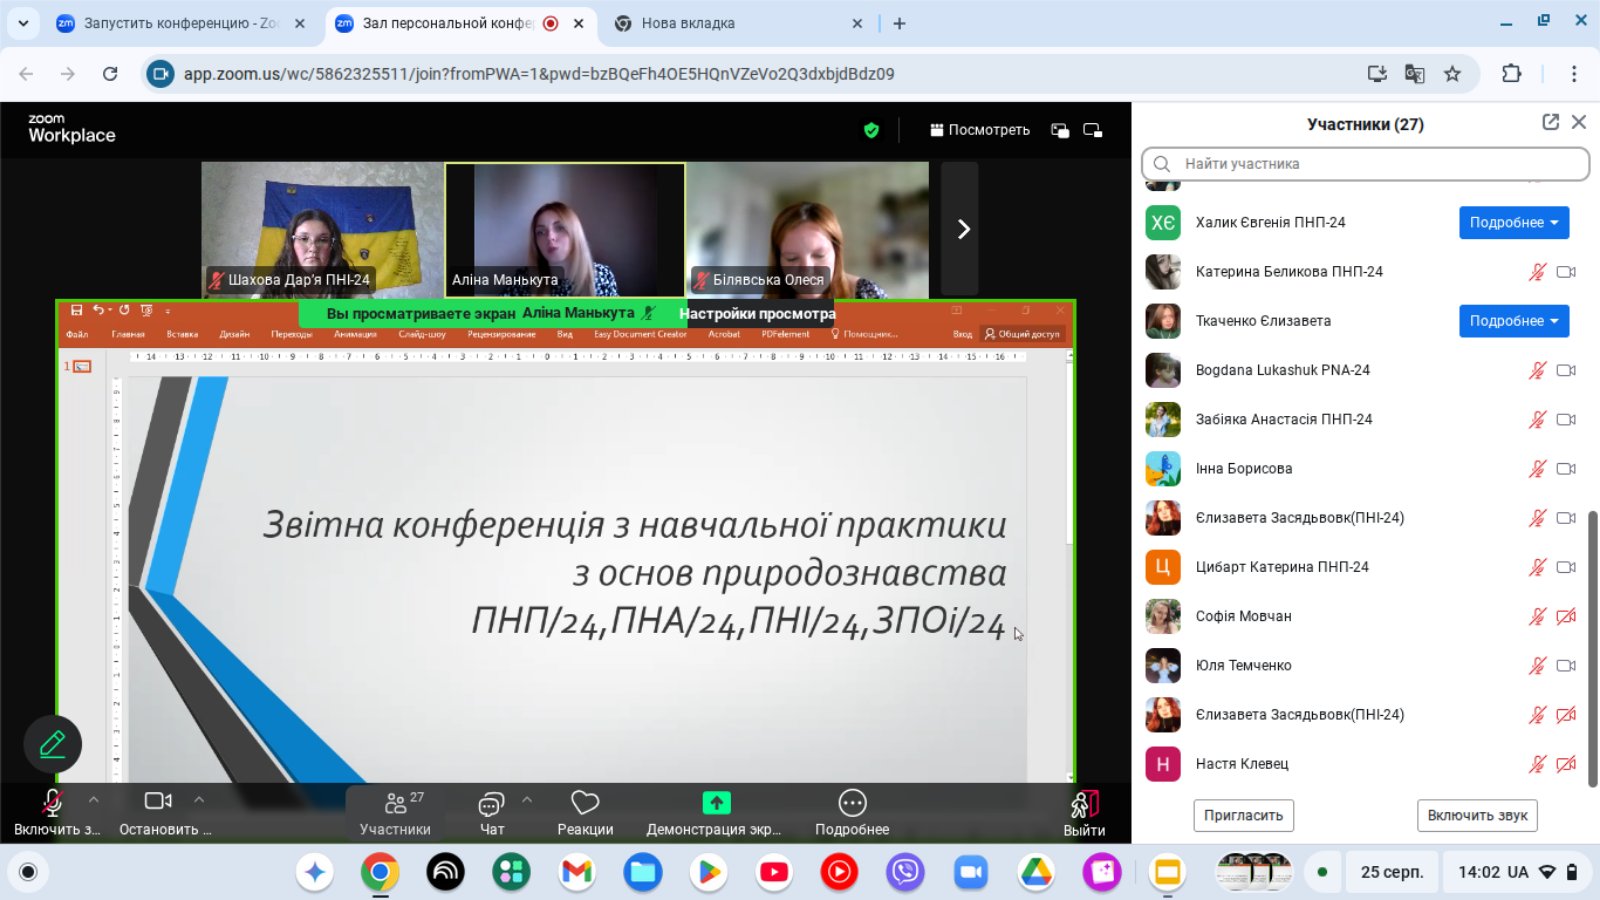This screenshot has width=1600, height=900.
Task: Stop video with camera button
Action: [158, 812]
